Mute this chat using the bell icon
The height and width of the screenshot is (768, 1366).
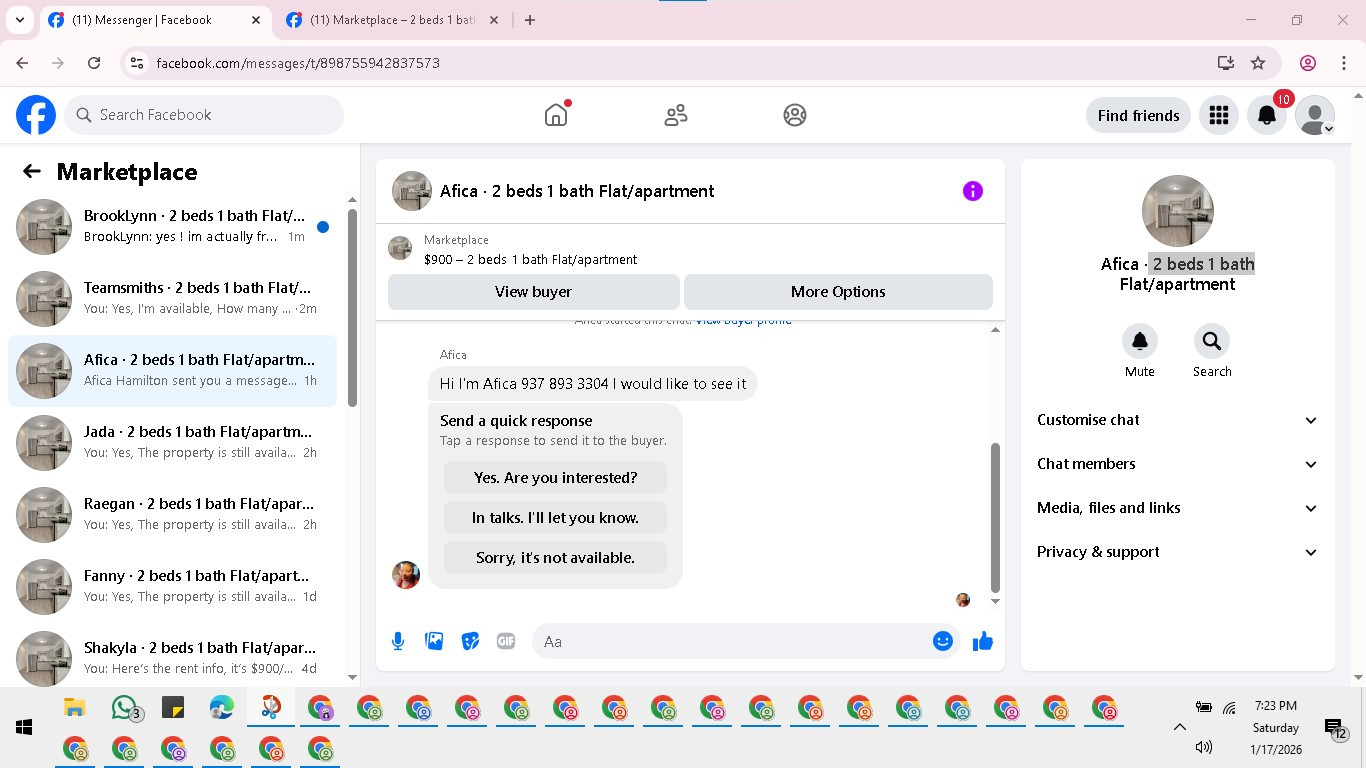1140,341
